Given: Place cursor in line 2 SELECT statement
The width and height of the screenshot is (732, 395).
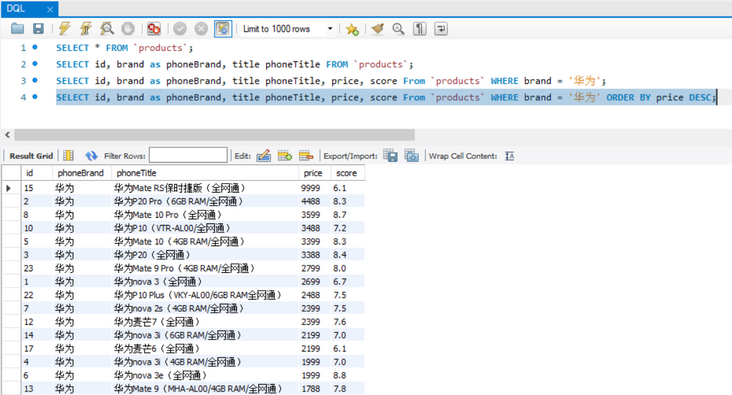Looking at the screenshot, I should [234, 64].
